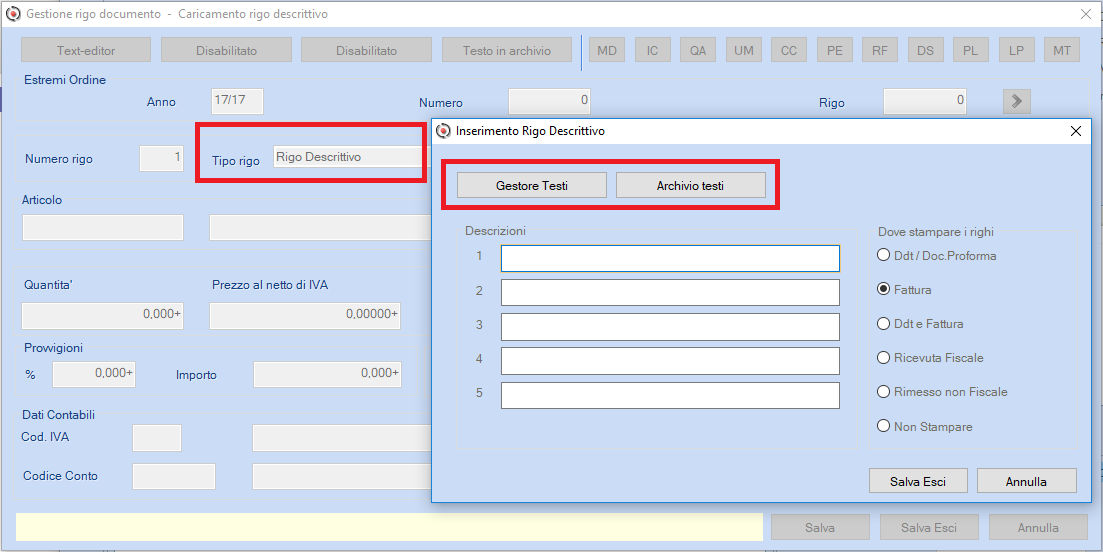
Task: Focus description field 2
Action: (670, 292)
